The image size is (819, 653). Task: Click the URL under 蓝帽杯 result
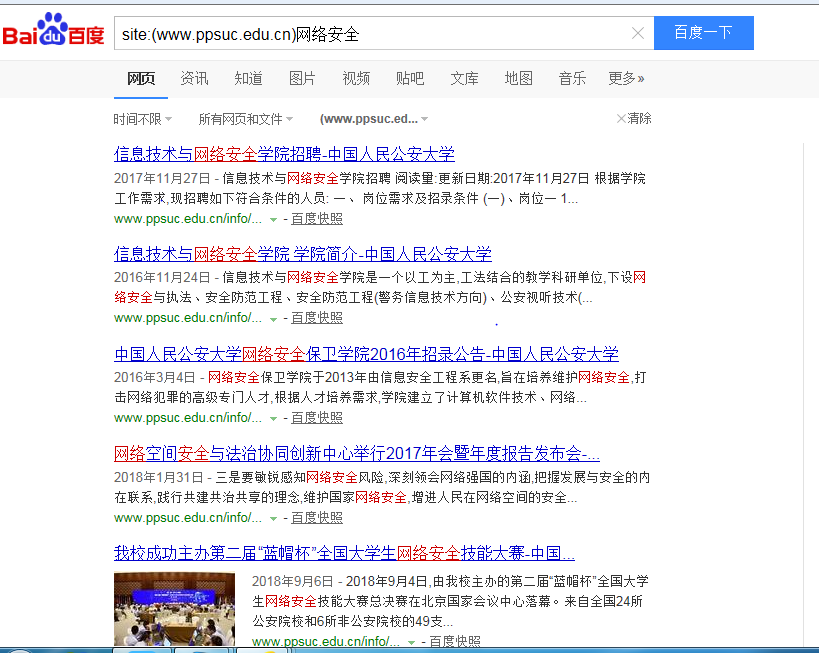(325, 642)
